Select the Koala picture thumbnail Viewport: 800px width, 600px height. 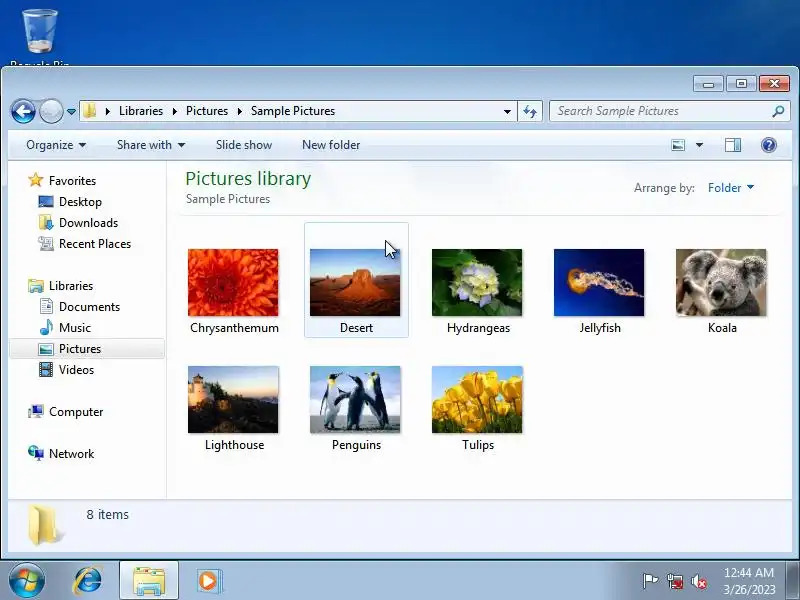coord(721,283)
